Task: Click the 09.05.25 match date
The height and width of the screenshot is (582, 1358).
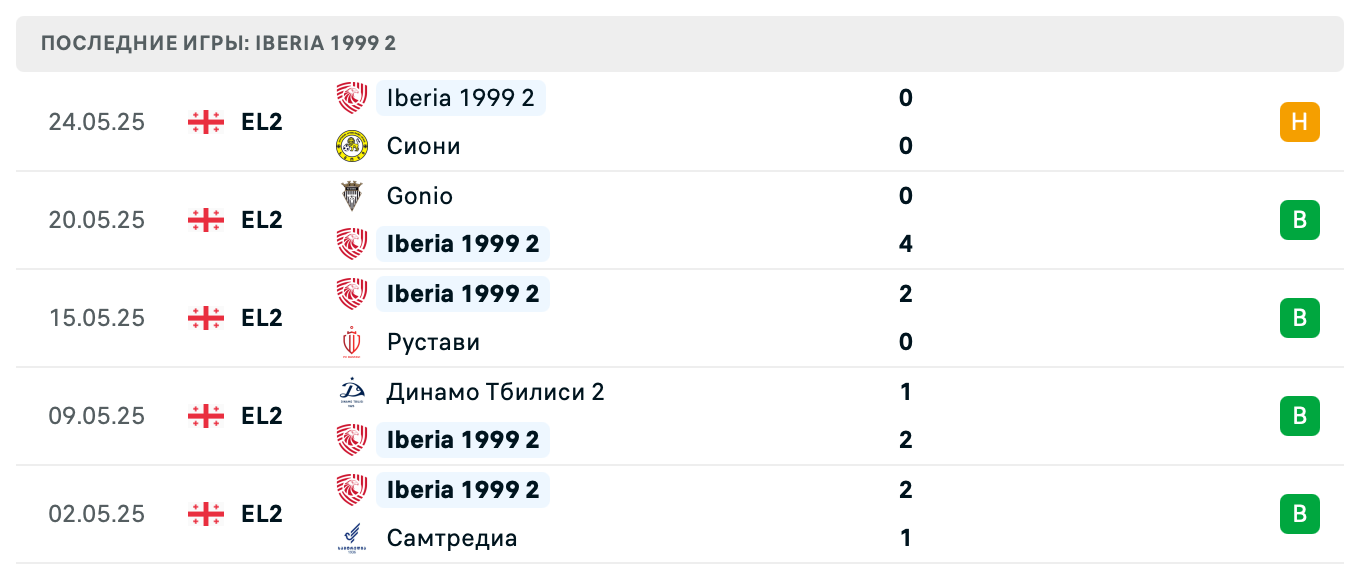Action: (x=96, y=416)
